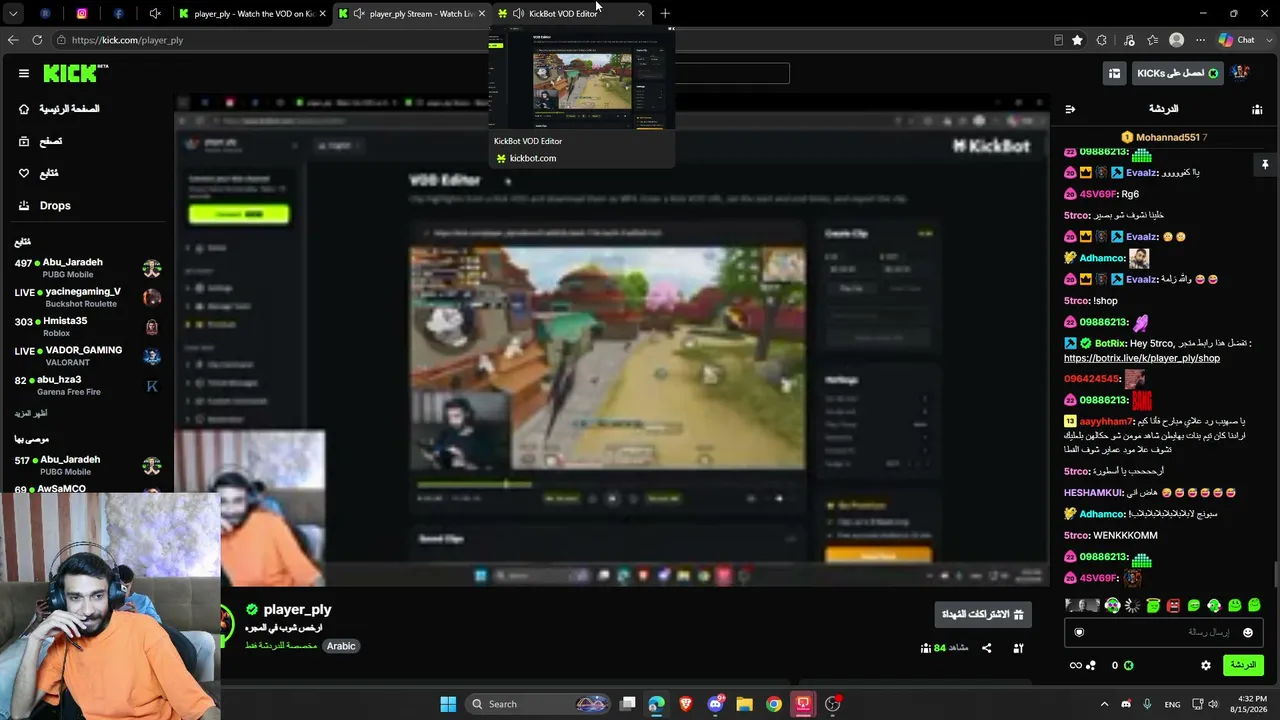
Task: Switch to the KickBot VOD Editor tab
Action: coord(572,14)
